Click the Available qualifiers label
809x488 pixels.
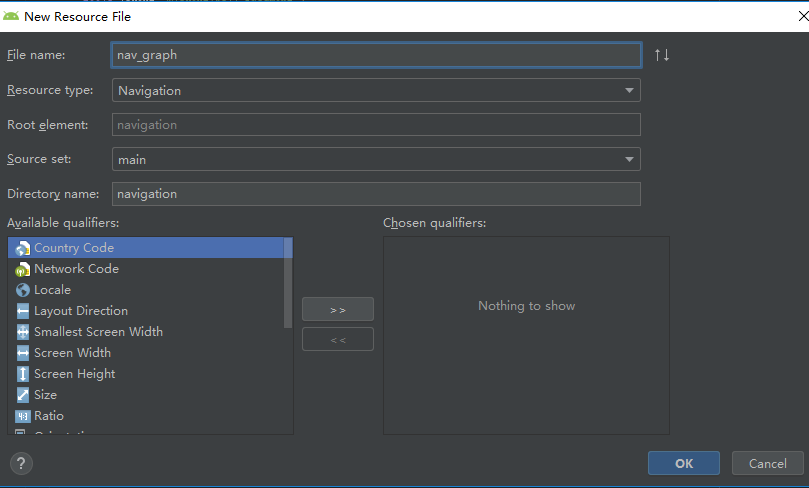coord(63,223)
